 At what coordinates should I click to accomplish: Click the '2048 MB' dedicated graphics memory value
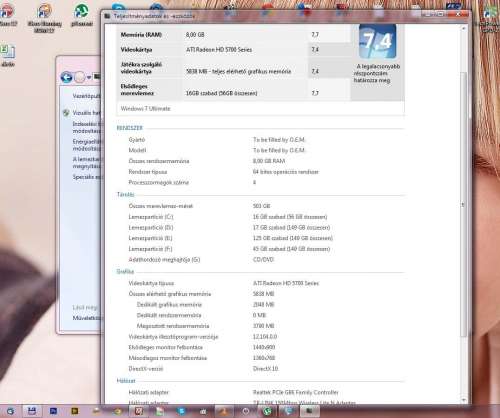point(263,305)
